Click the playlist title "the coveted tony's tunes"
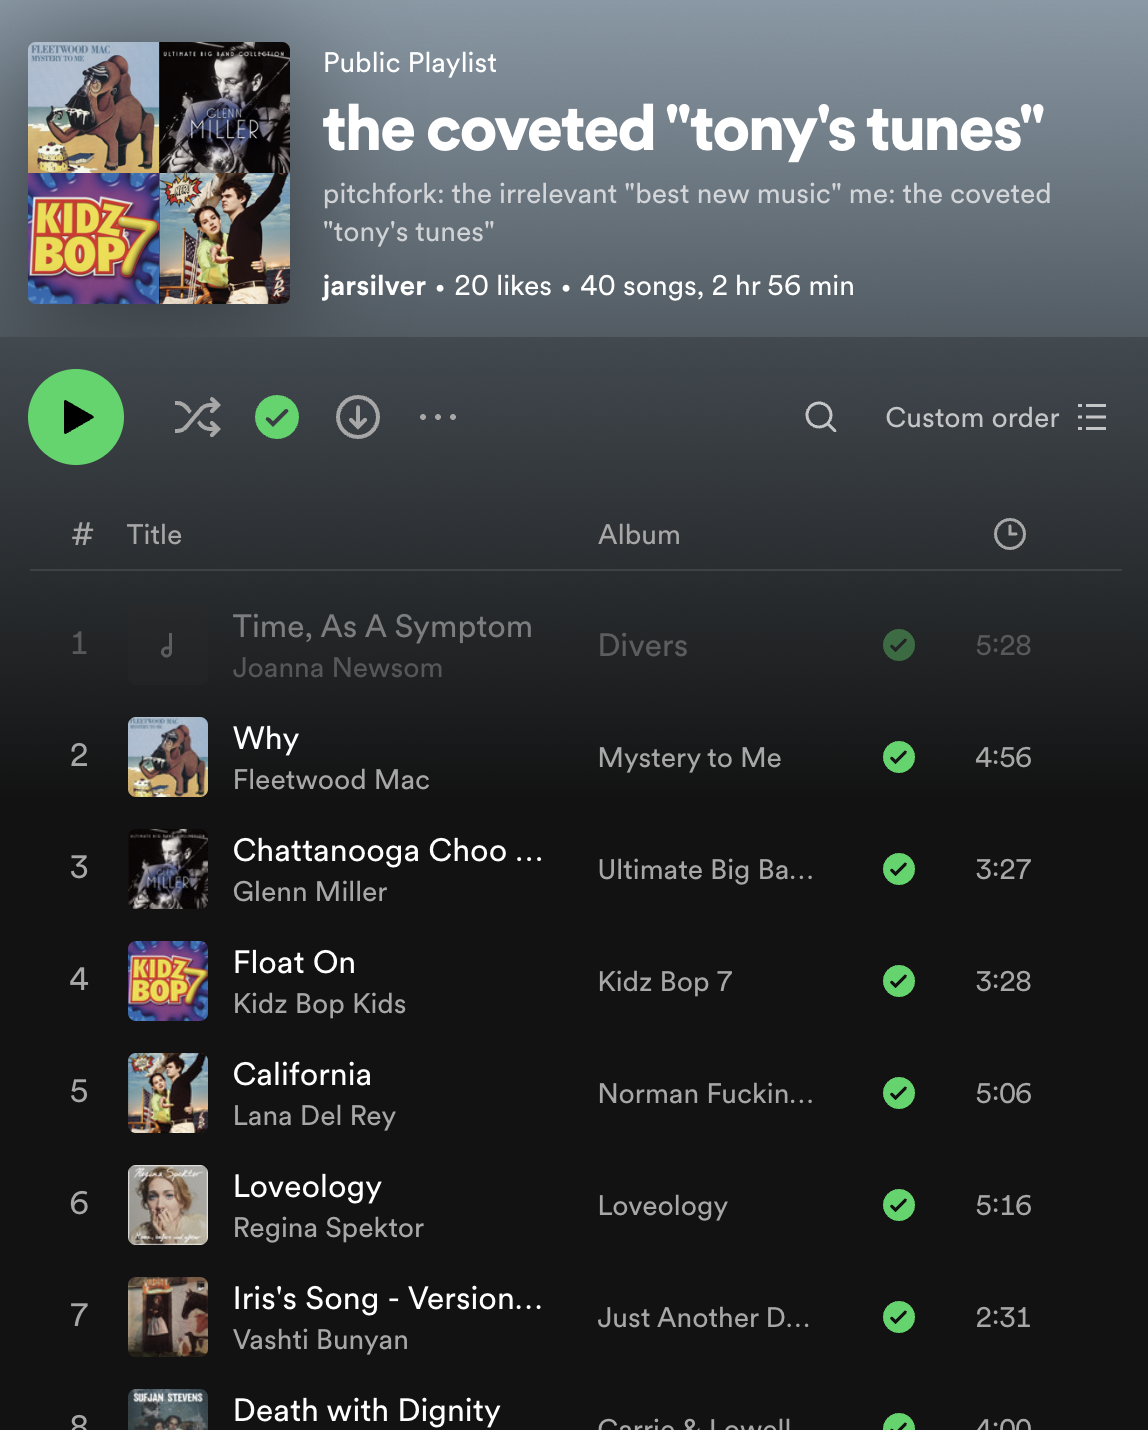 683,130
